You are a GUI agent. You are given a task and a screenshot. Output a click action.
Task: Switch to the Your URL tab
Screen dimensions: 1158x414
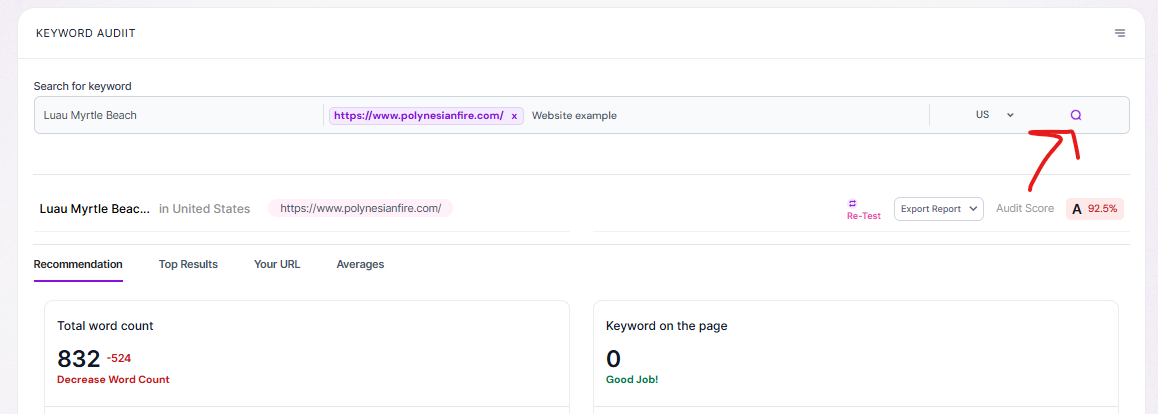click(x=277, y=264)
